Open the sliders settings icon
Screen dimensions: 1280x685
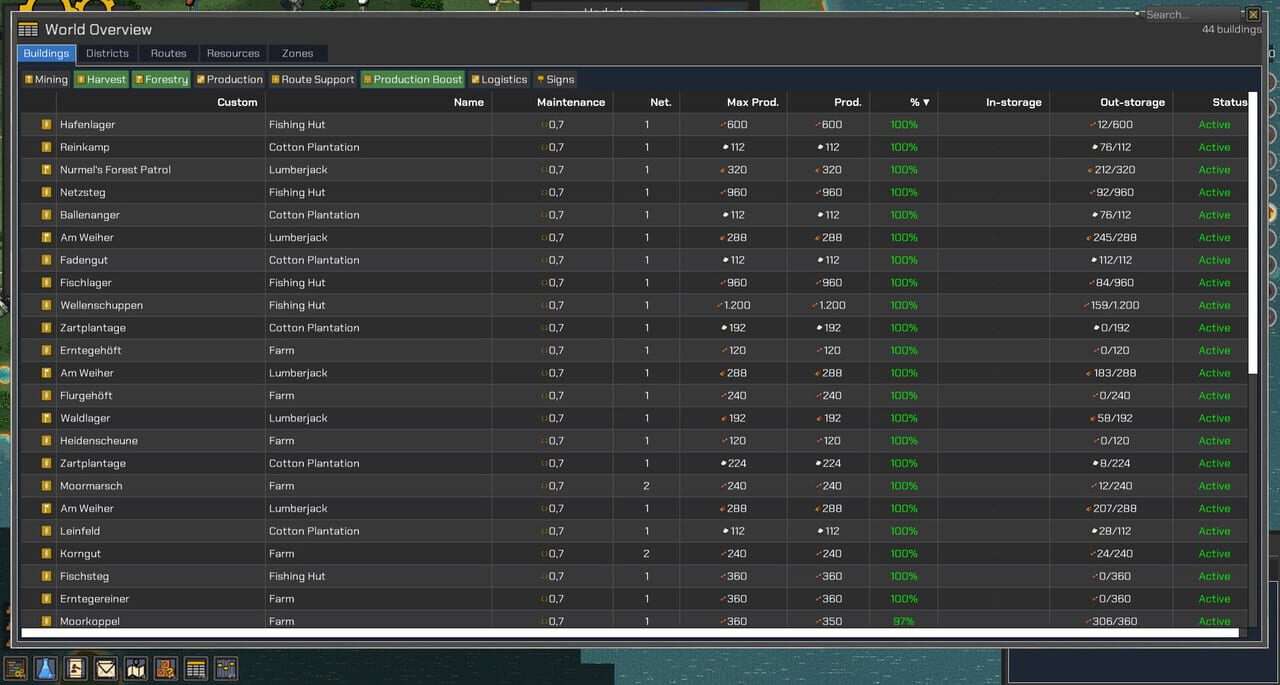click(226, 668)
